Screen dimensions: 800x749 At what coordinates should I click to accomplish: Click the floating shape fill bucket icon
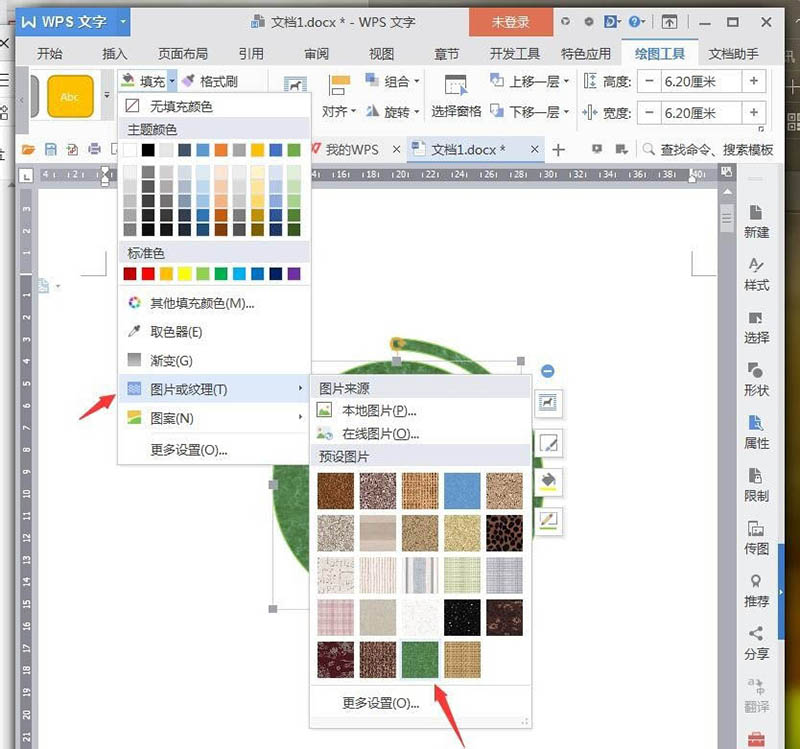548,481
